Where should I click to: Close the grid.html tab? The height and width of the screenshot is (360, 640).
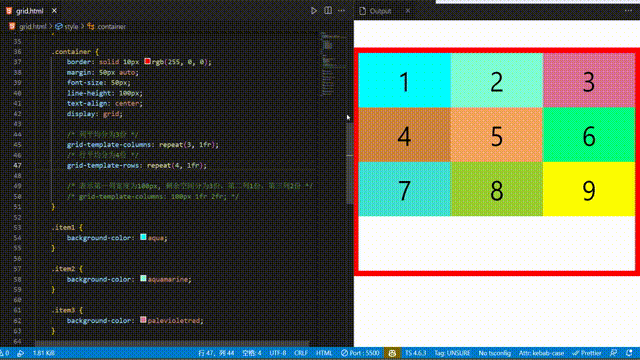(54, 11)
